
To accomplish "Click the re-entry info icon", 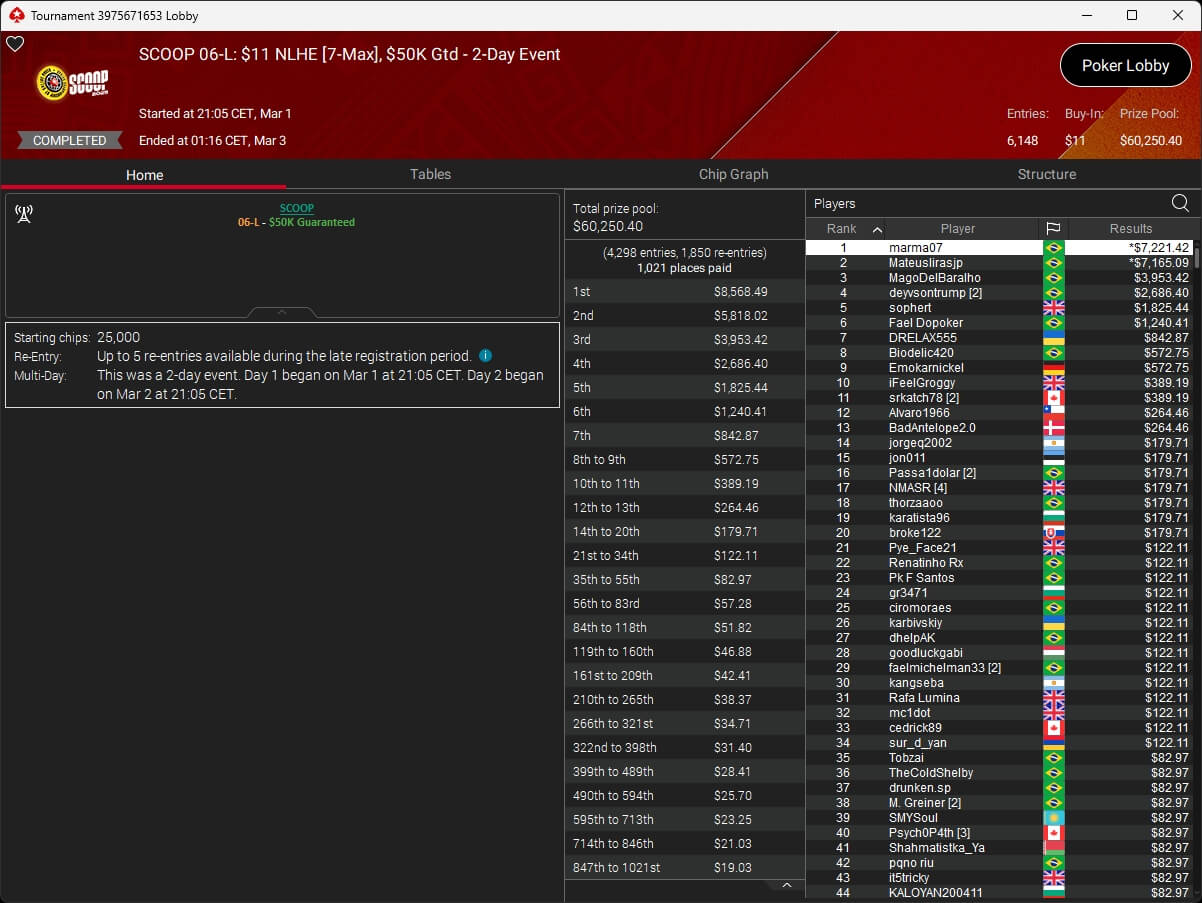I will (485, 356).
